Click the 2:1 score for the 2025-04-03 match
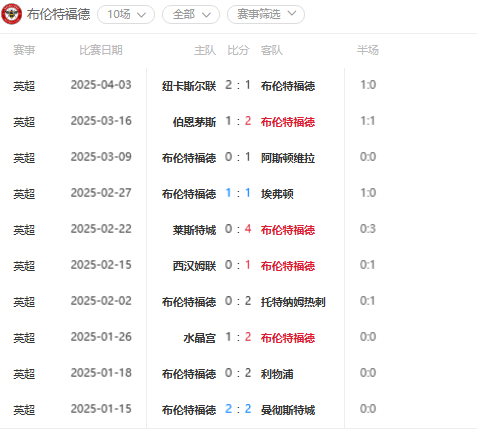The height and width of the screenshot is (432, 477). click(x=238, y=85)
